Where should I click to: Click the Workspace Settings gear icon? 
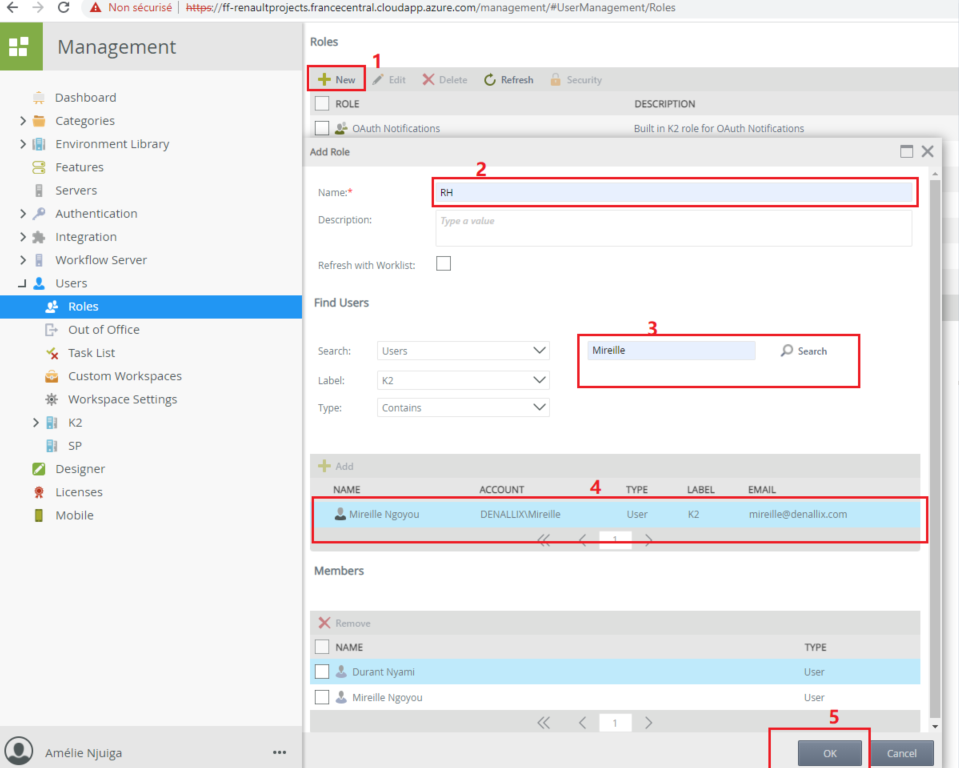click(x=52, y=399)
